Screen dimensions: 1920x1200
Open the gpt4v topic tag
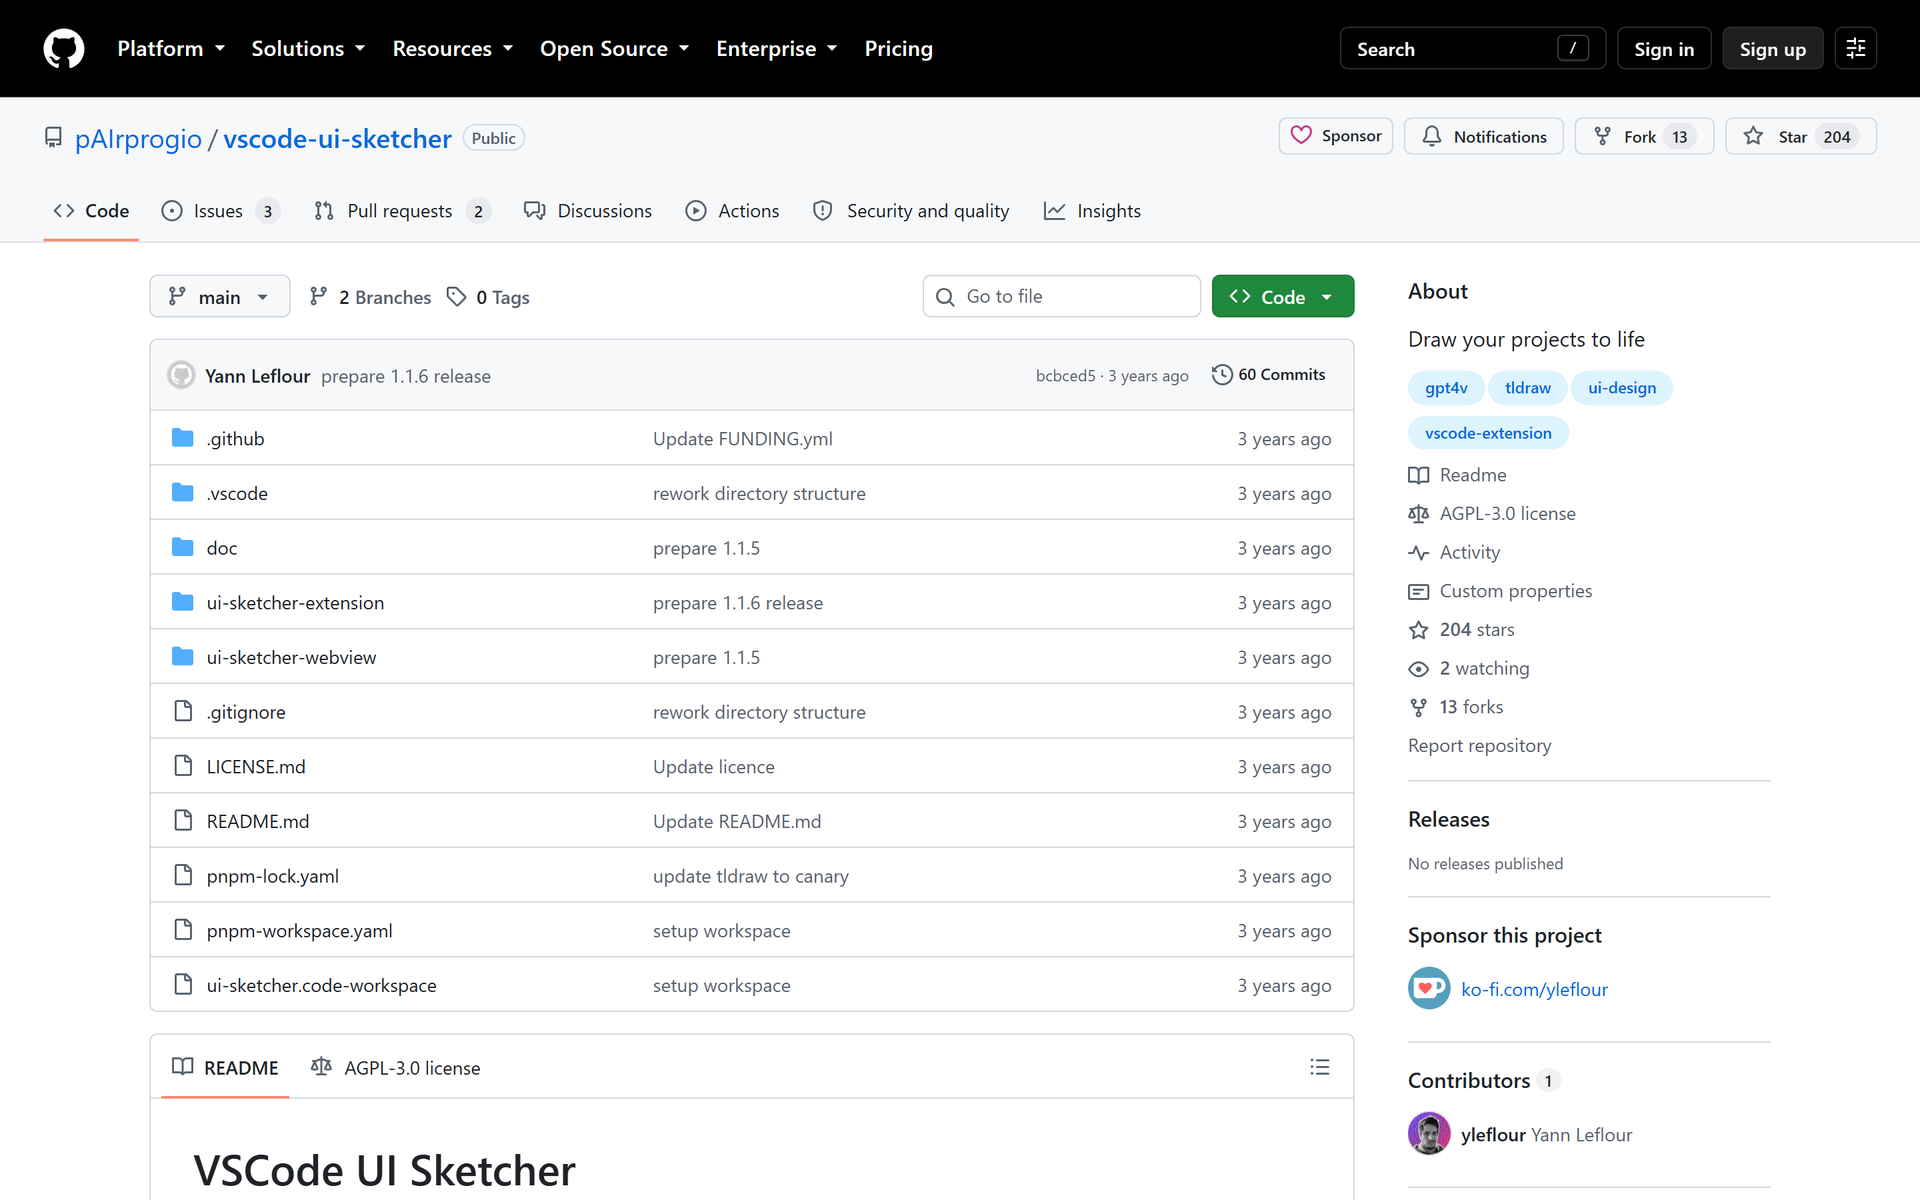[x=1446, y=388]
